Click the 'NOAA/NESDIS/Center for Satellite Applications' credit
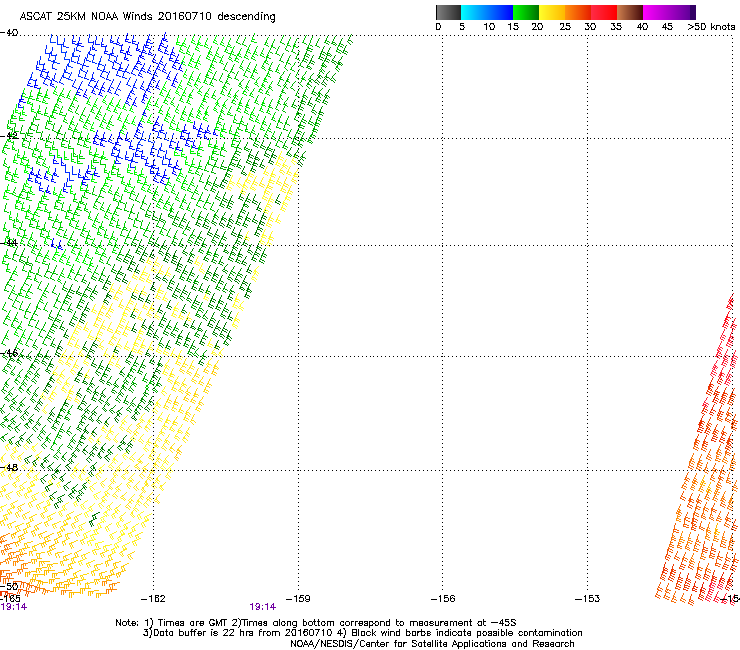This screenshot has width=740, height=650. 432,644
